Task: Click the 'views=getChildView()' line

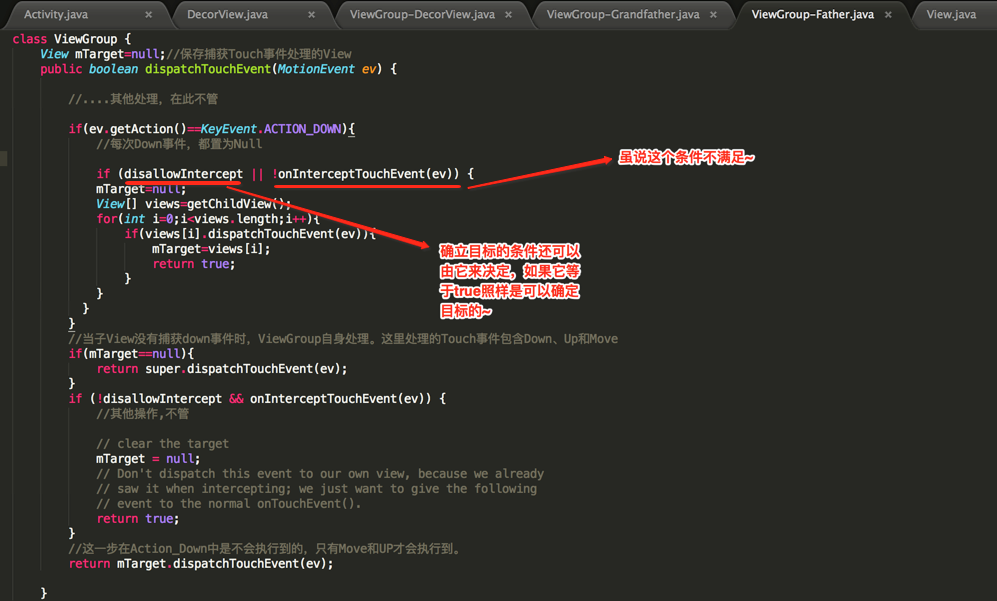Action: coord(193,204)
